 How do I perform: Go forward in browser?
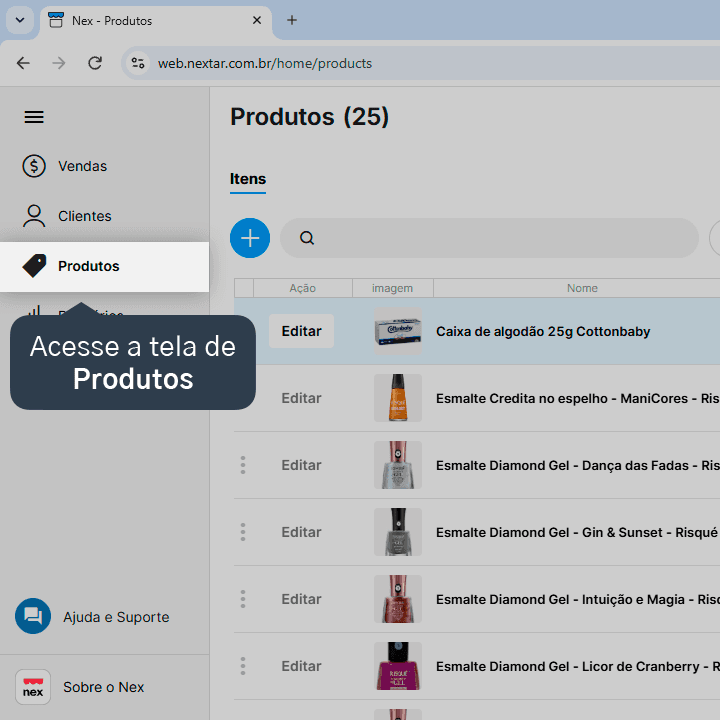pyautogui.click(x=59, y=63)
